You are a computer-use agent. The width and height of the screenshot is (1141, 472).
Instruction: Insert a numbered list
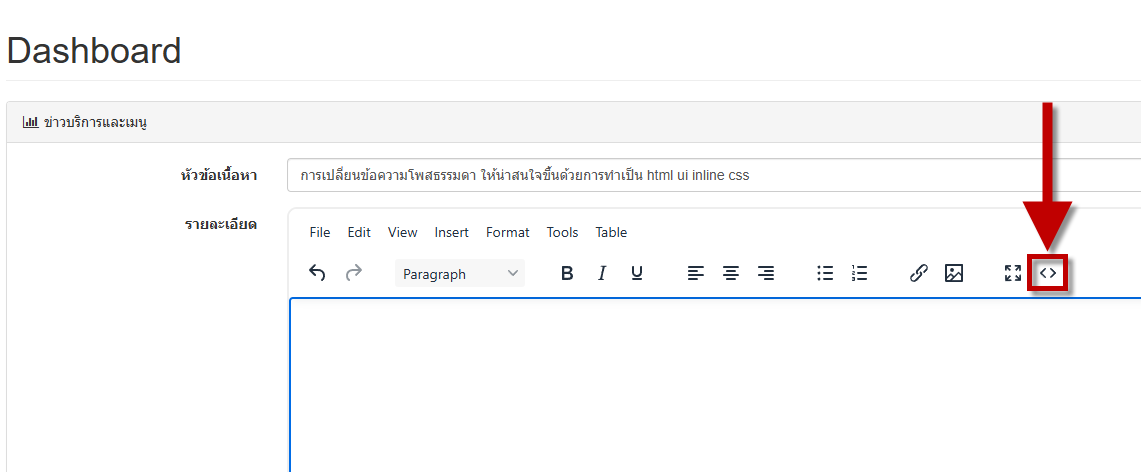coord(859,273)
